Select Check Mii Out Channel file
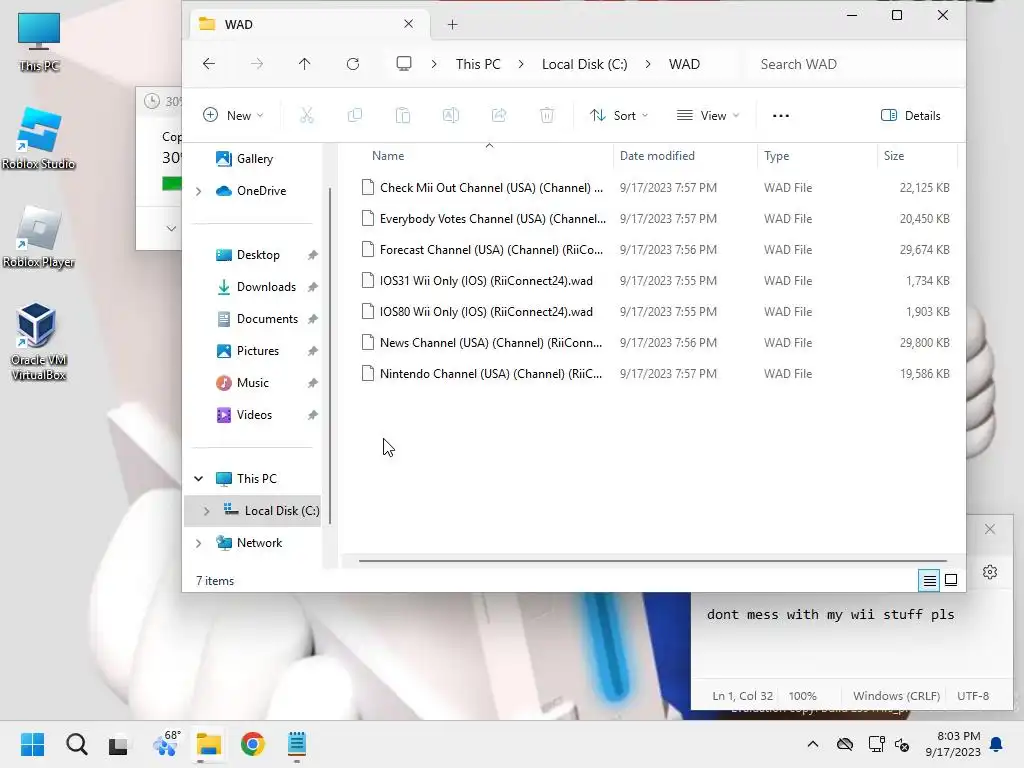Screen dimensions: 1024x768 656,187
